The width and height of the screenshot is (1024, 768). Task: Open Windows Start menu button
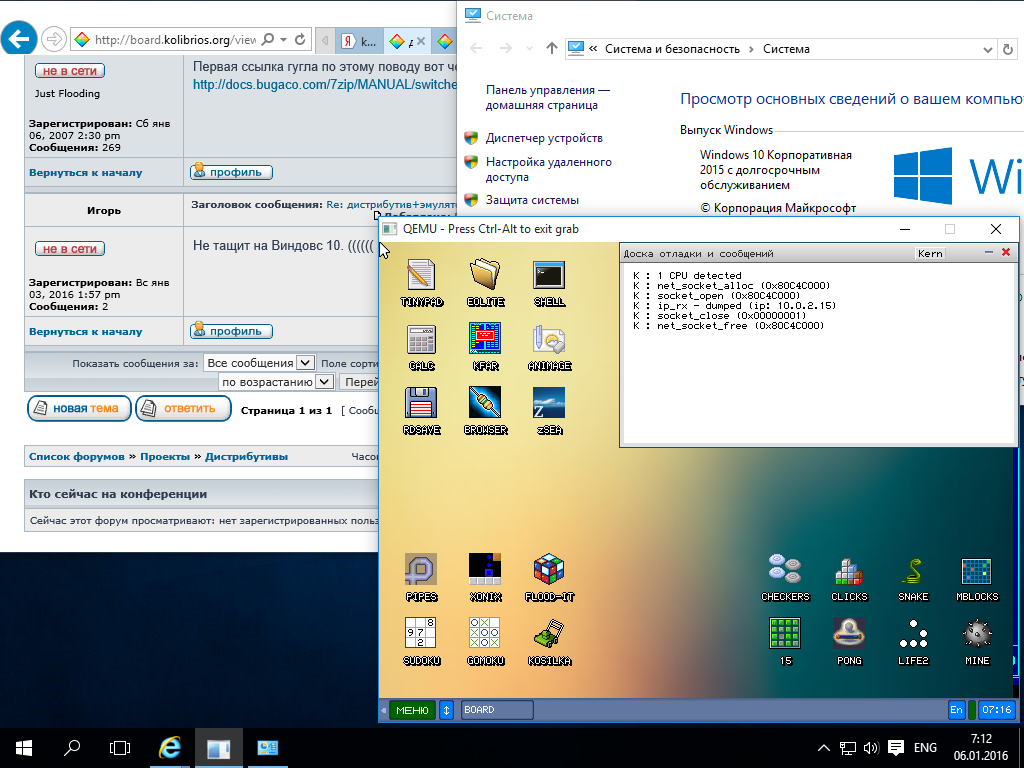pos(24,747)
